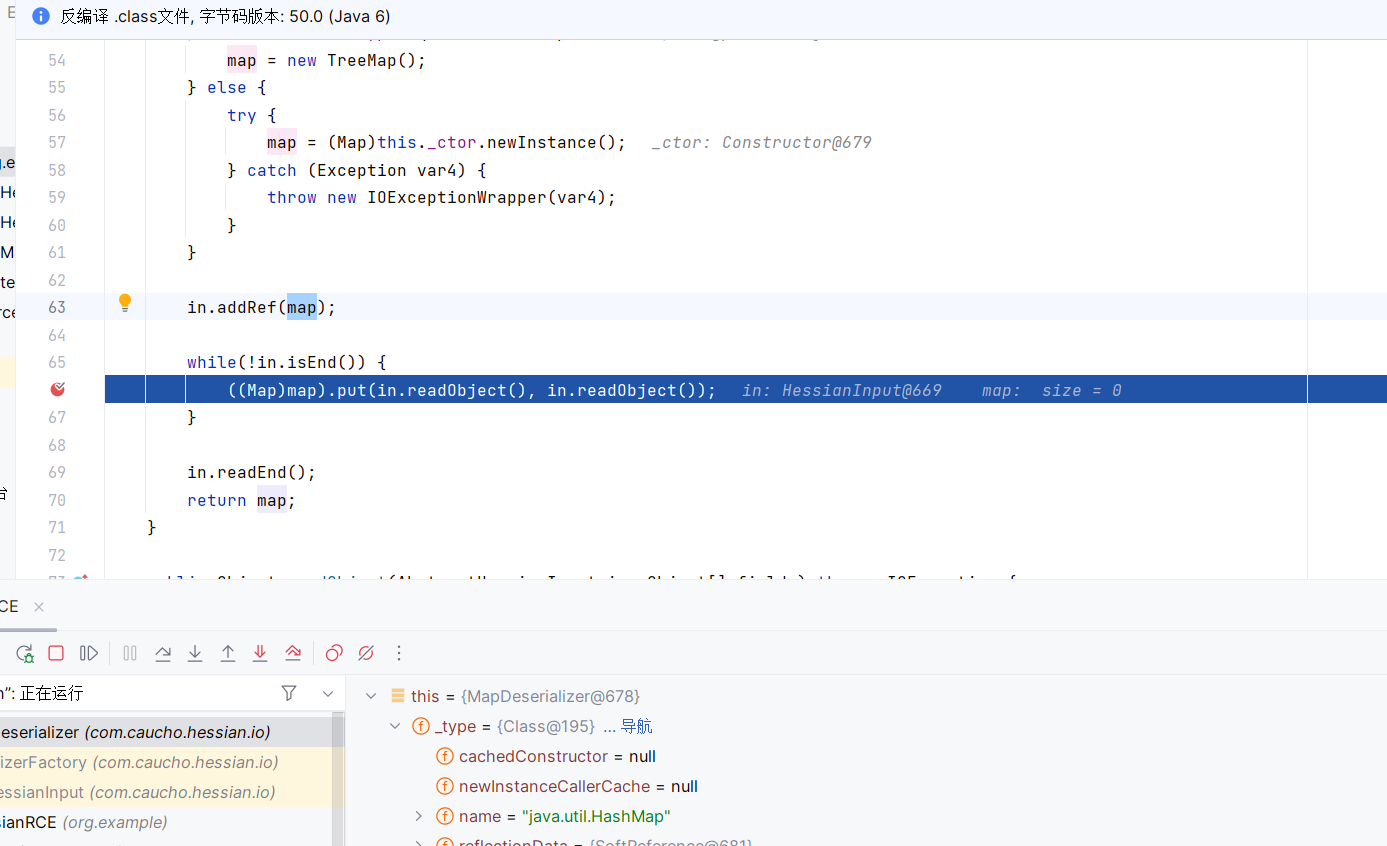
Task: Click the lightbulb quick-fix icon on line 63
Action: [x=125, y=303]
